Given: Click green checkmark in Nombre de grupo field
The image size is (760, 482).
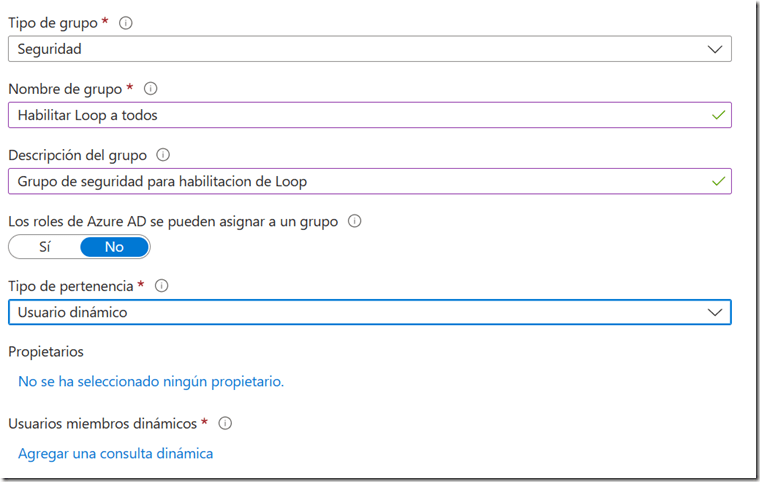Looking at the screenshot, I should [716, 115].
